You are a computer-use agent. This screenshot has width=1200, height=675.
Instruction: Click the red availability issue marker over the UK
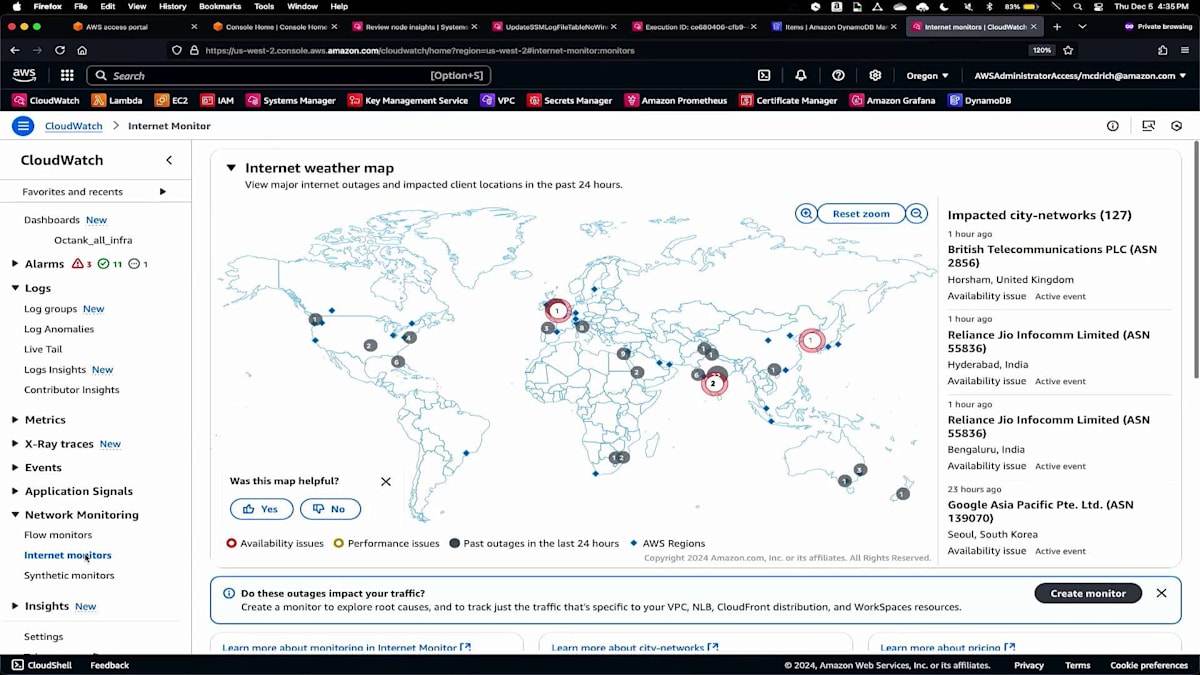(x=557, y=310)
